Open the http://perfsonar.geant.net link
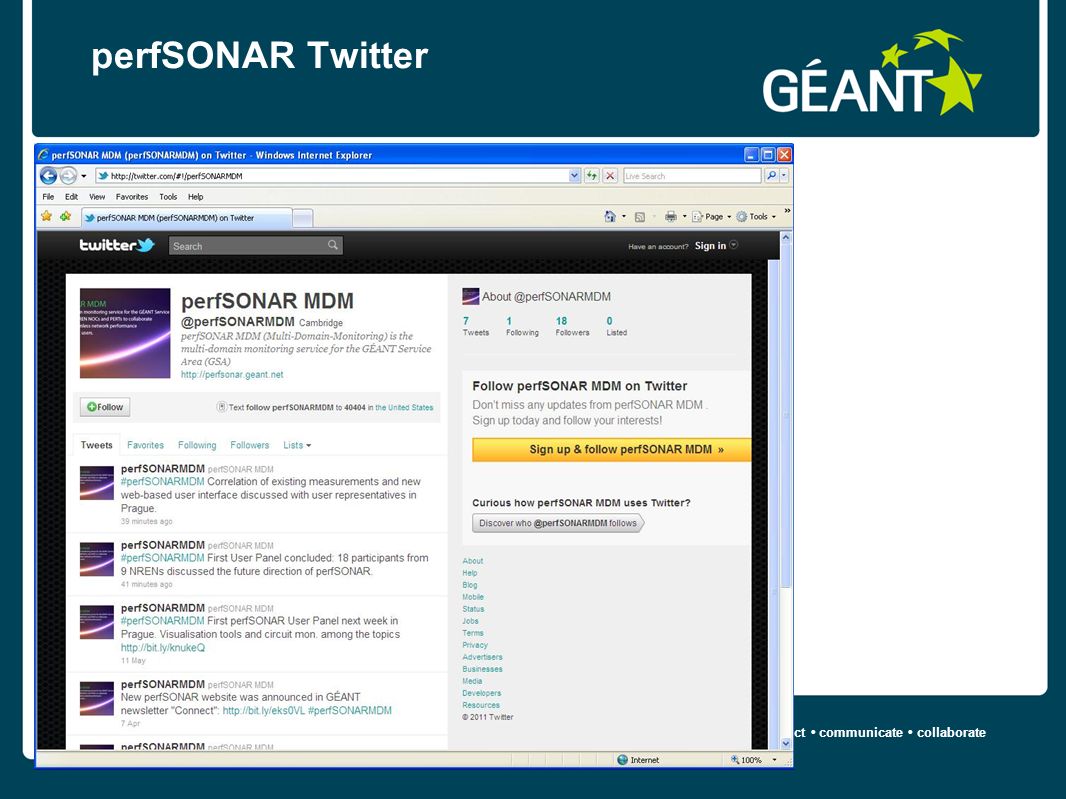 pyautogui.click(x=232, y=375)
